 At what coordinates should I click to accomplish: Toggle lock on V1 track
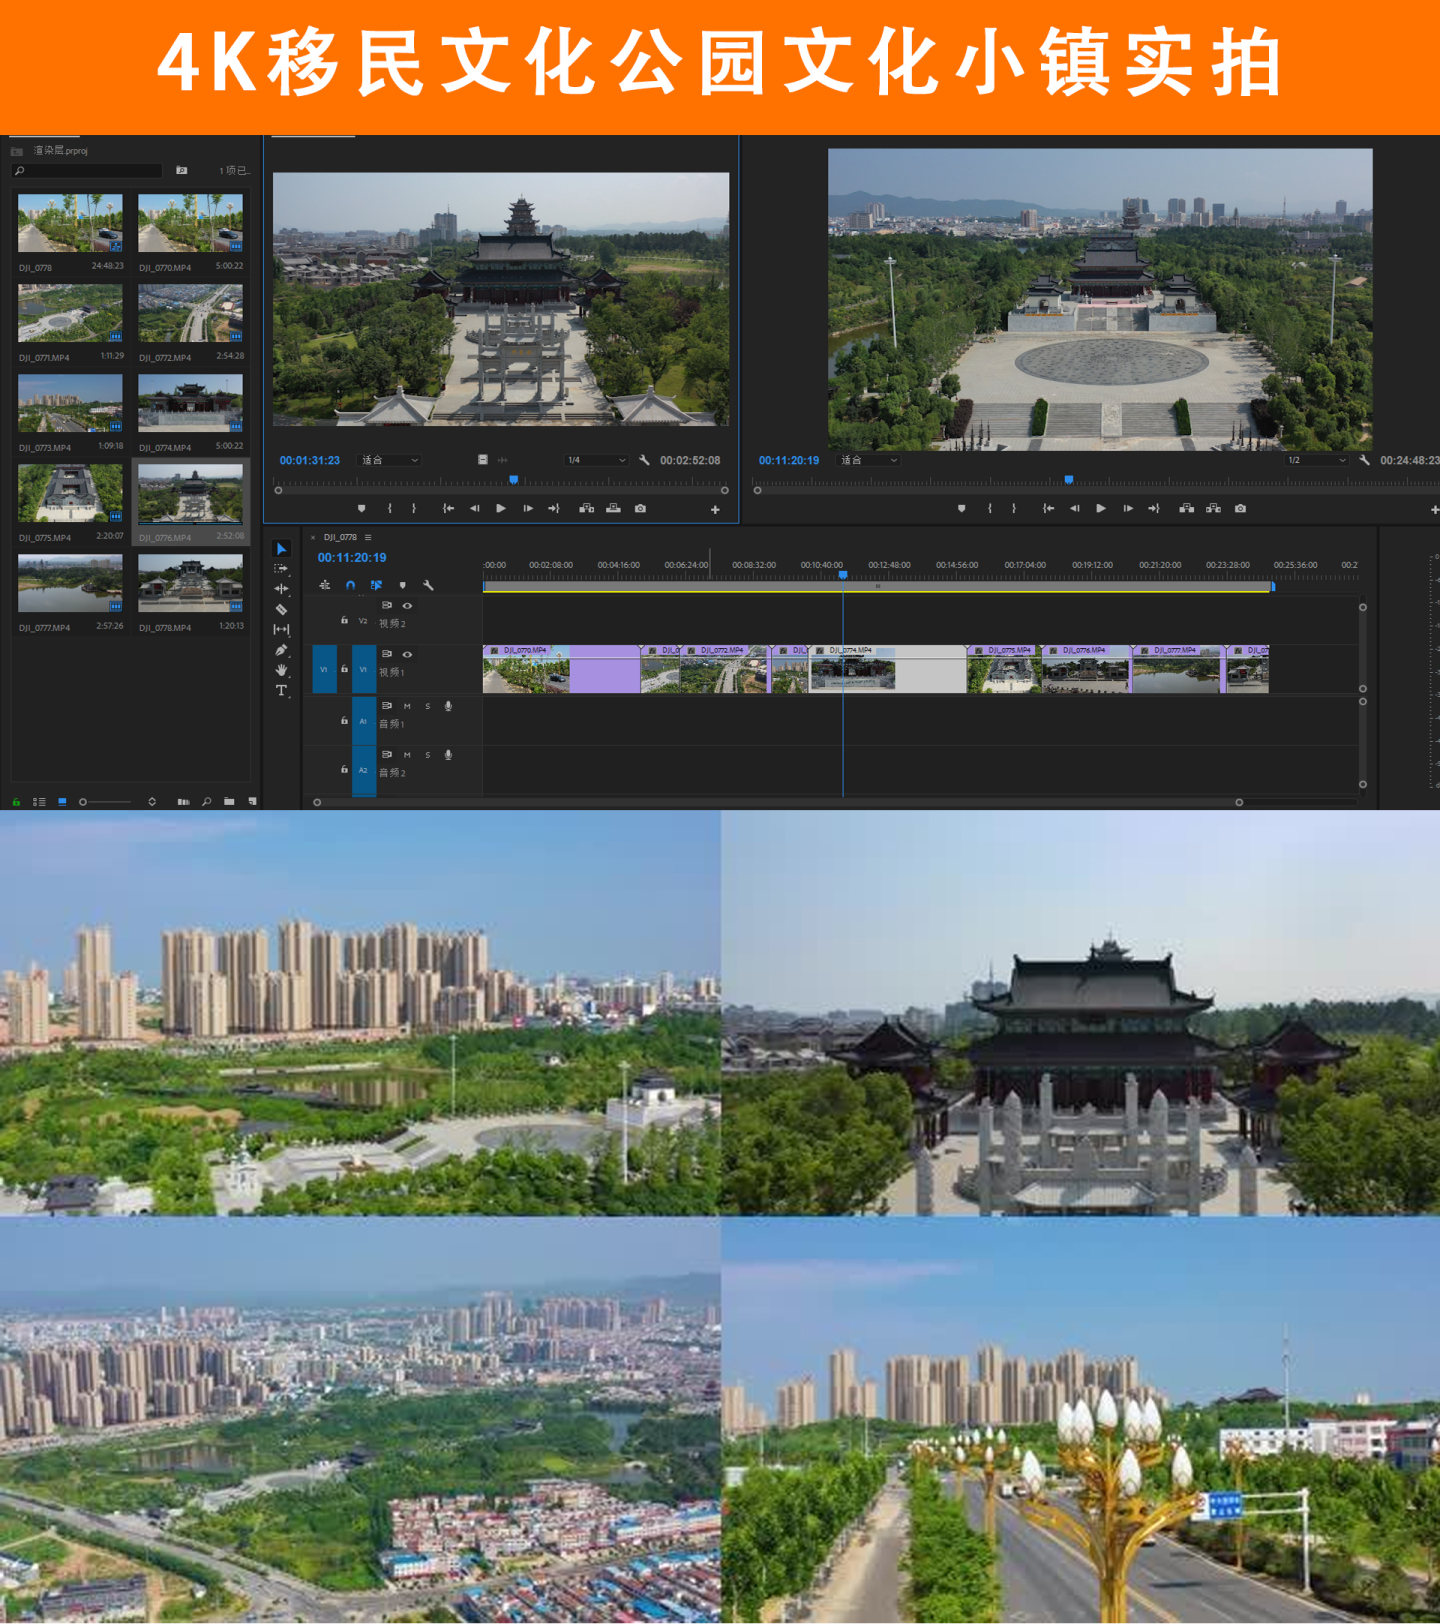coord(344,670)
